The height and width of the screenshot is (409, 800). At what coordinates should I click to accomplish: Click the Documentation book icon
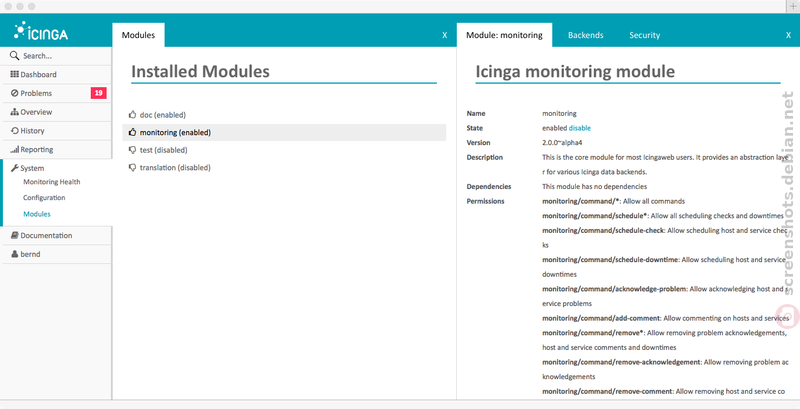pyautogui.click(x=15, y=236)
